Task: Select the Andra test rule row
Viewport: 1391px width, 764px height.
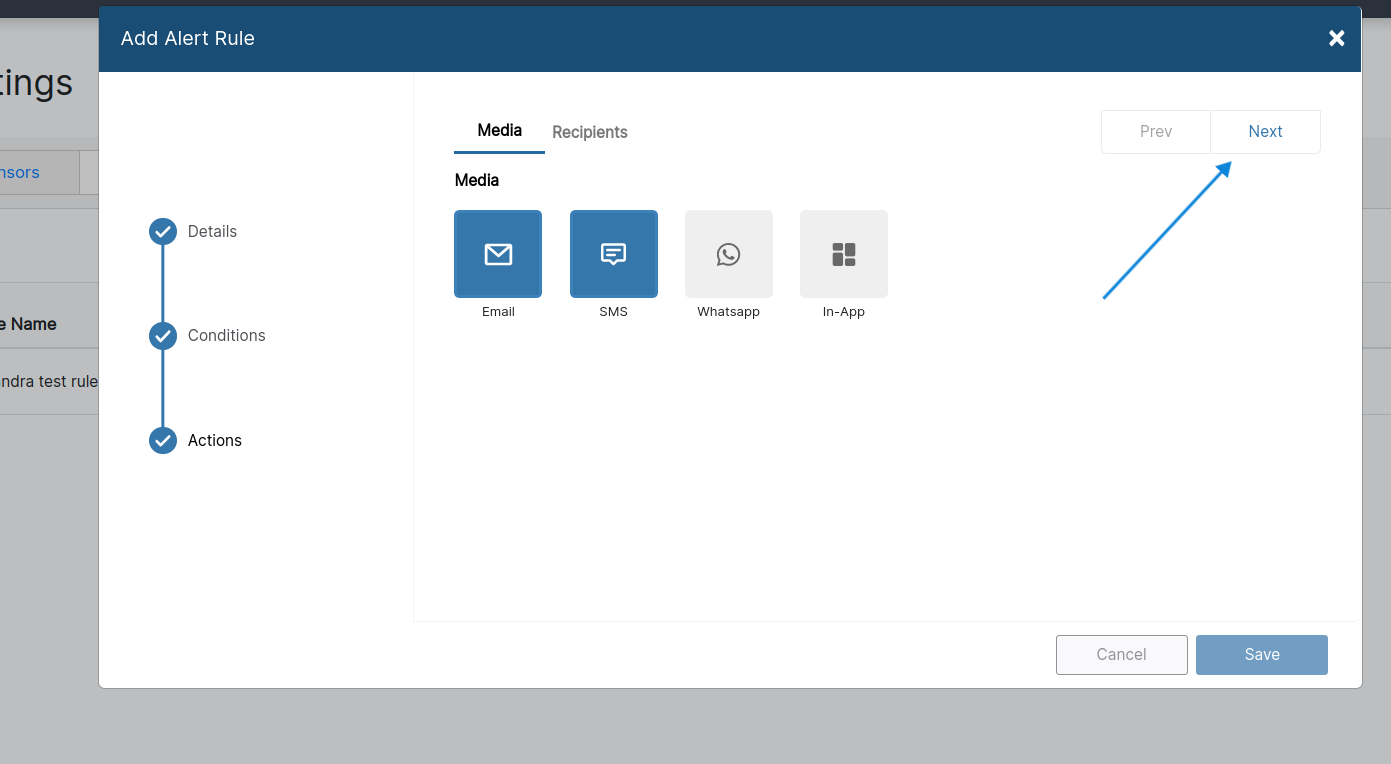Action: [x=48, y=381]
